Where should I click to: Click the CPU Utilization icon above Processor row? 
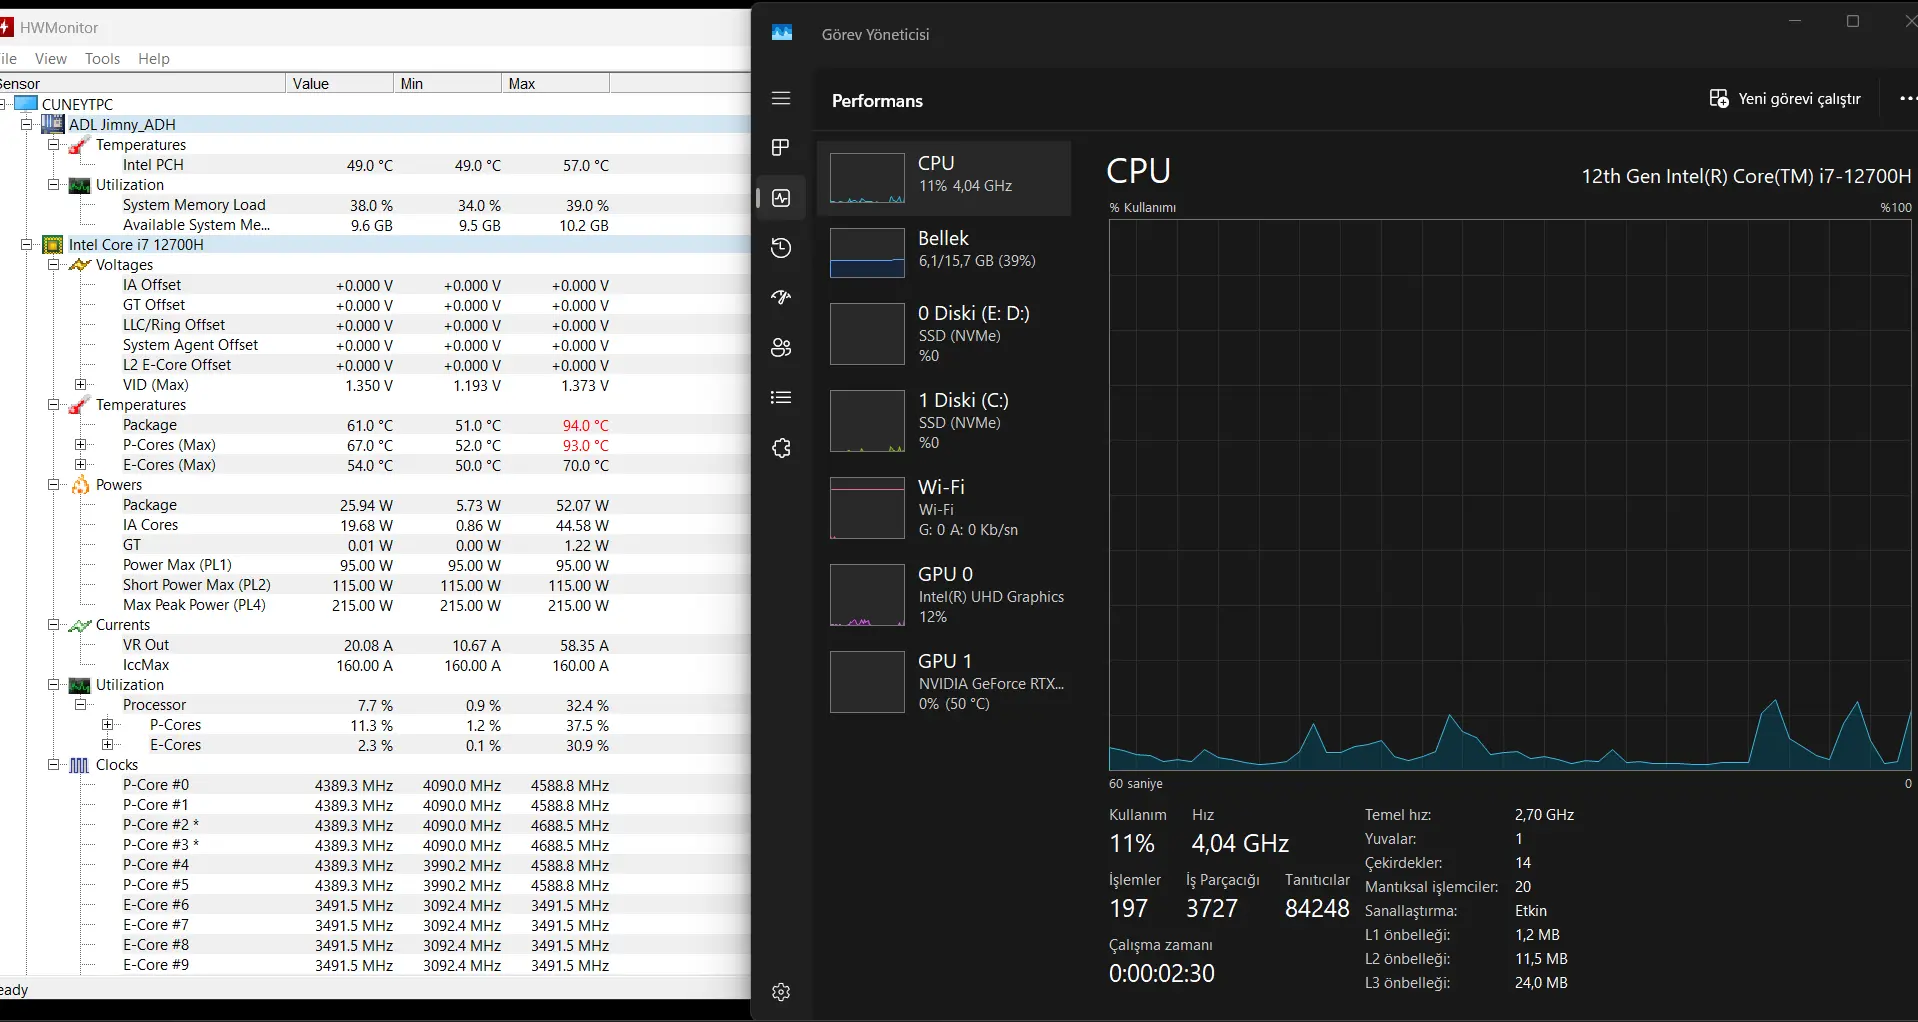tap(80, 685)
